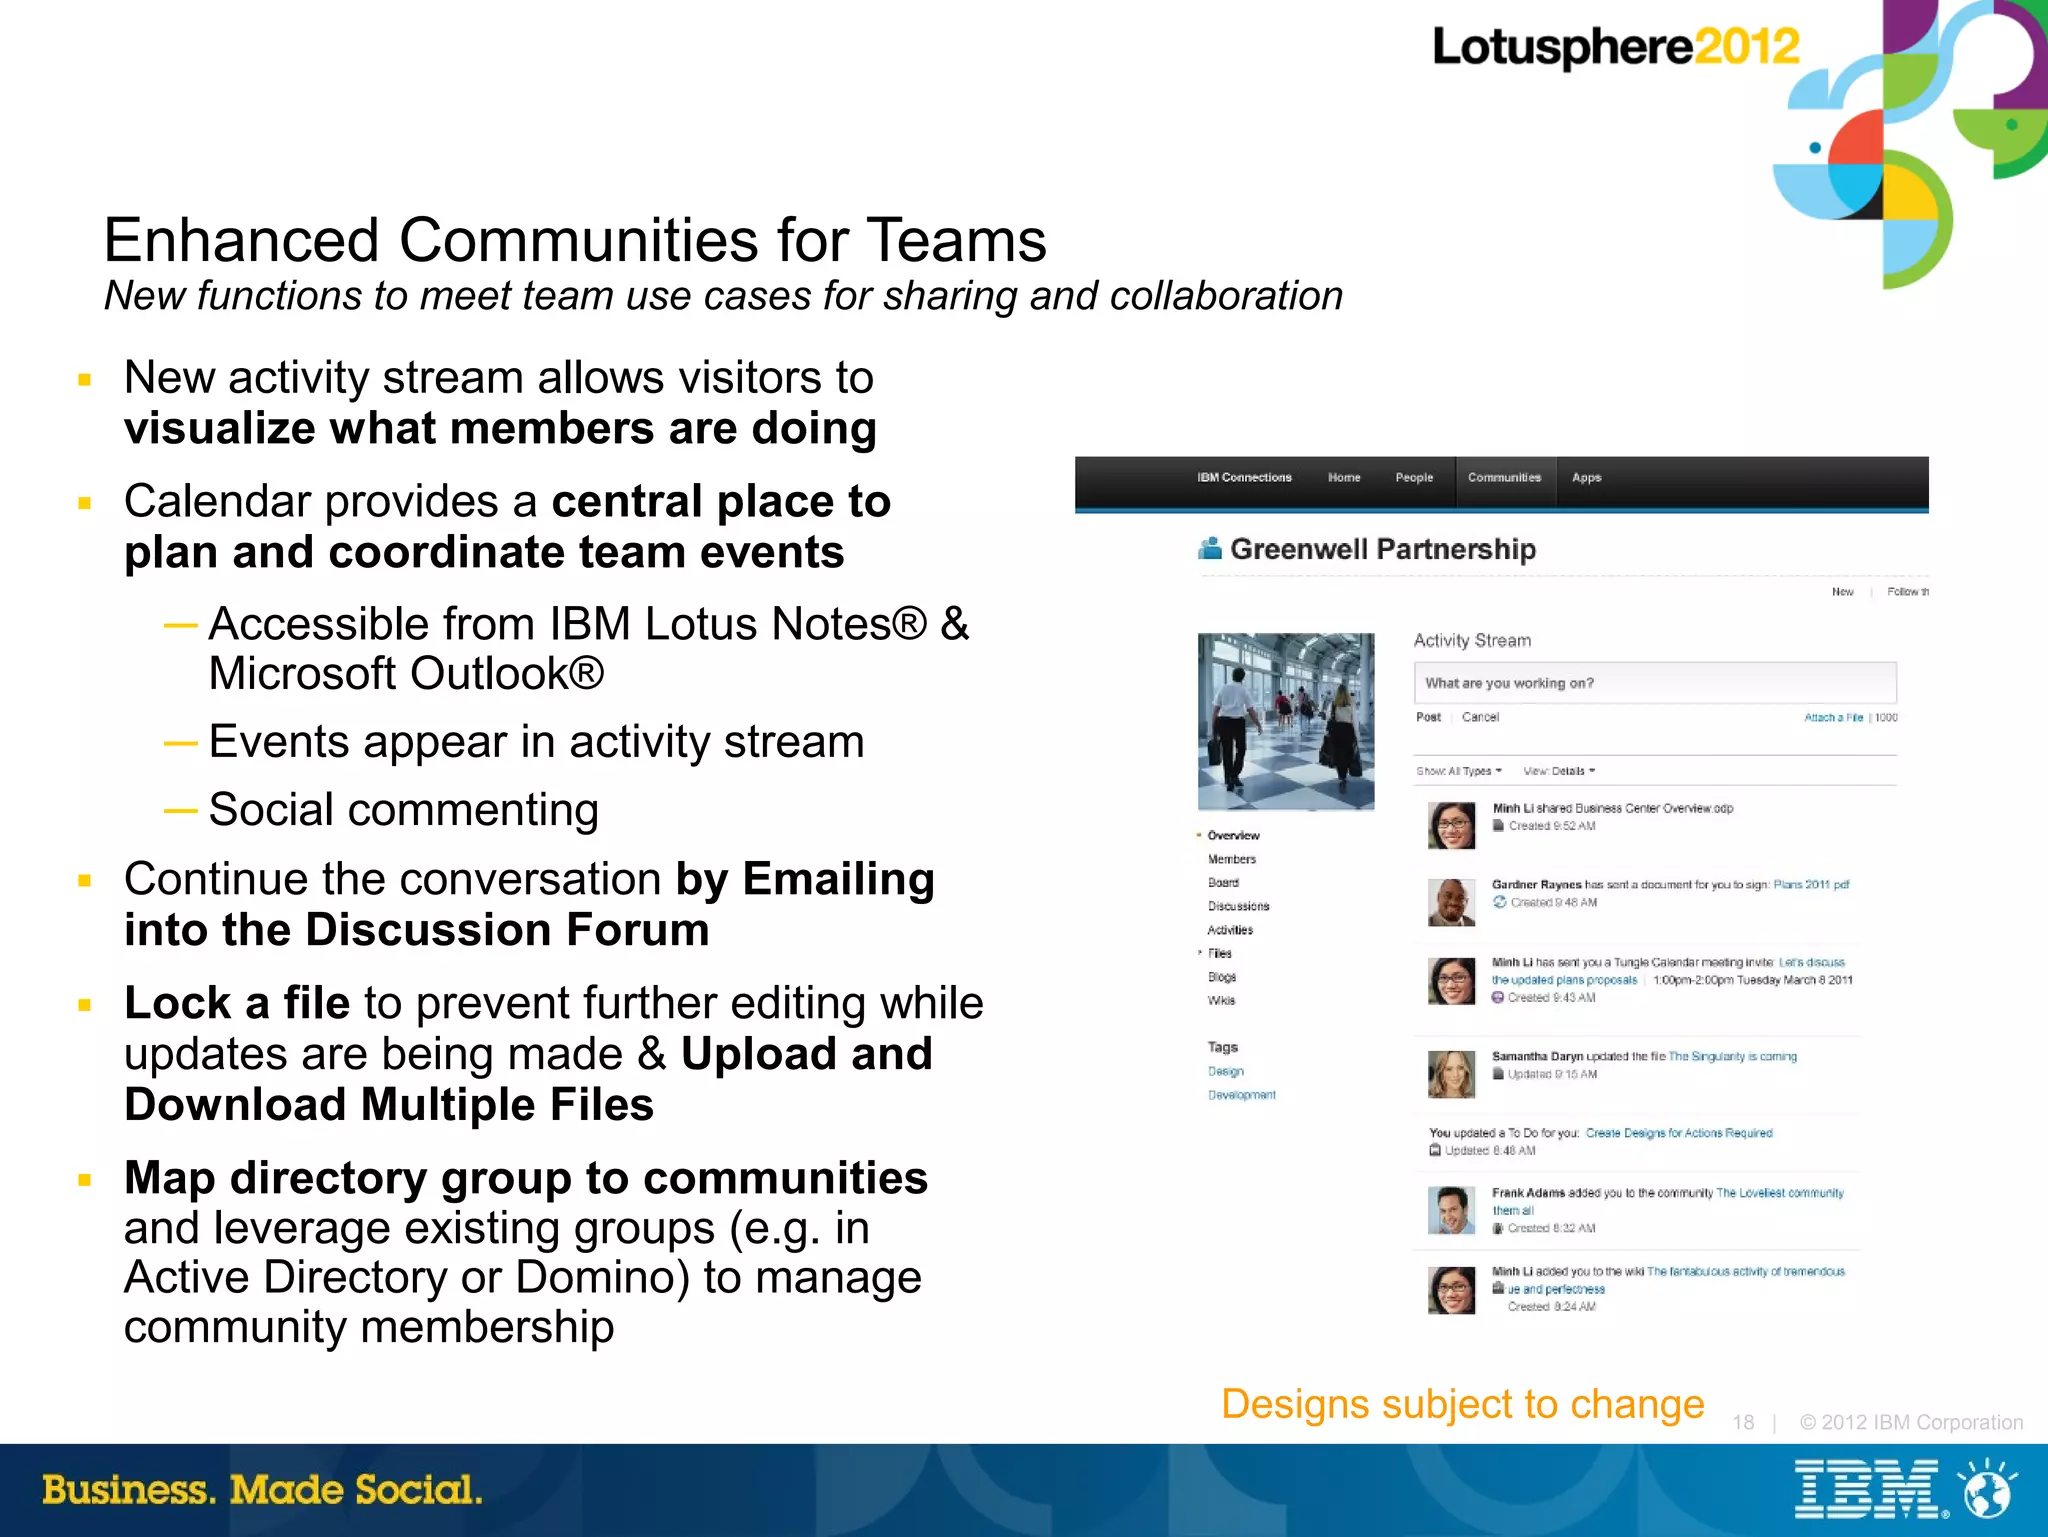The height and width of the screenshot is (1537, 2048).
Task: Open the IBM Connections menu item
Action: coord(1244,478)
